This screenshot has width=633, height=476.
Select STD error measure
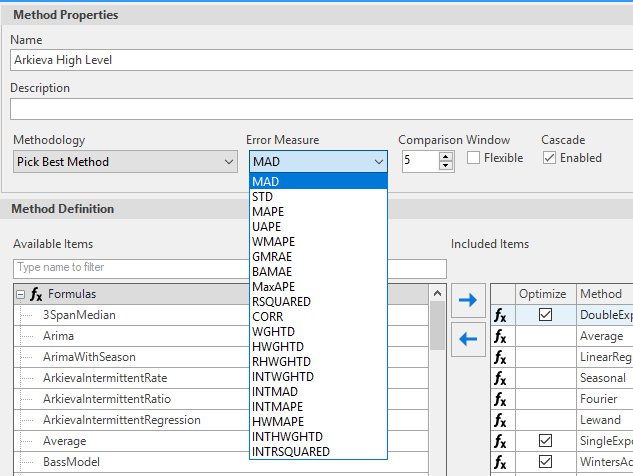319,197
